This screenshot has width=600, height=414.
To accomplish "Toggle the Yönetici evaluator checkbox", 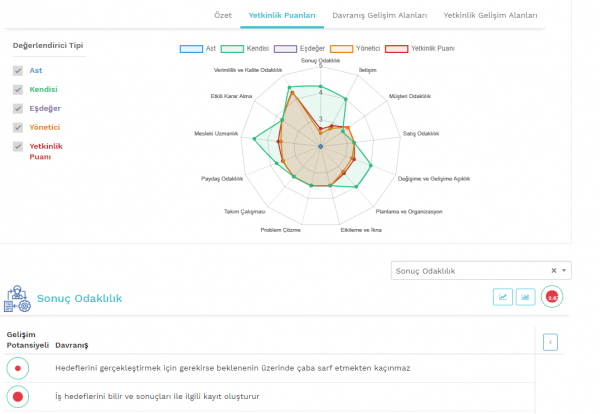I will point(18,127).
